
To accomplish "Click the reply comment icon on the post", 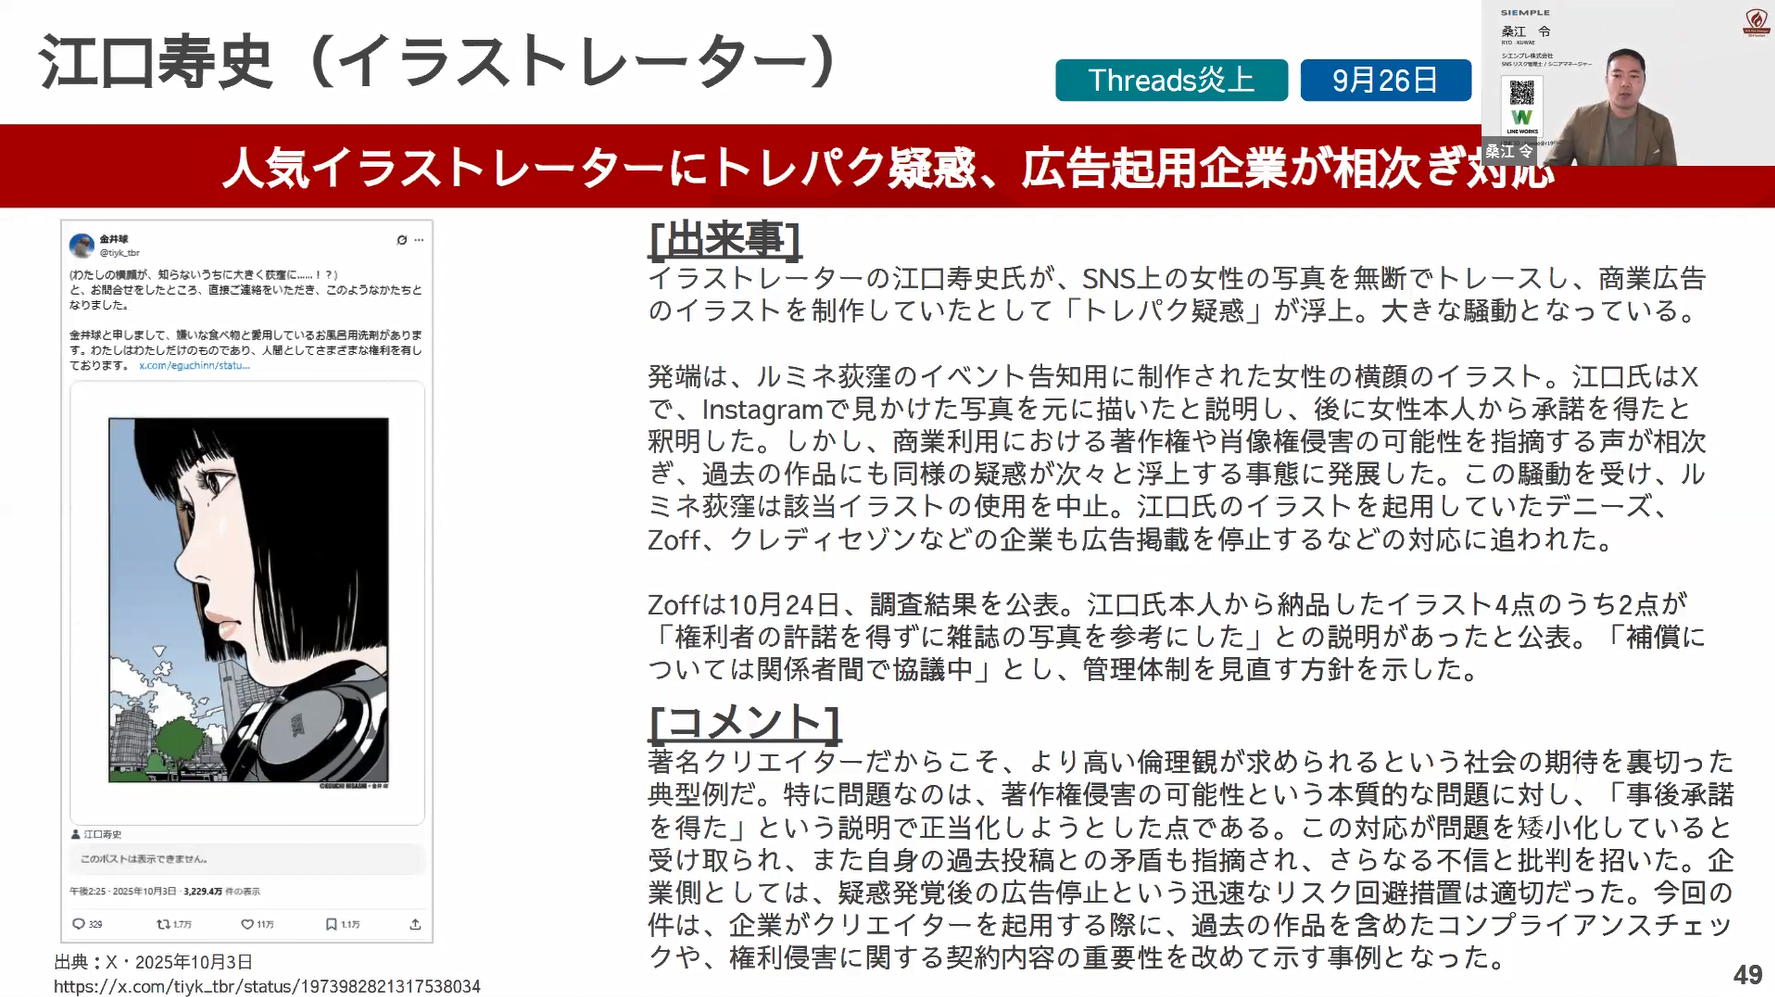I will click(x=79, y=924).
